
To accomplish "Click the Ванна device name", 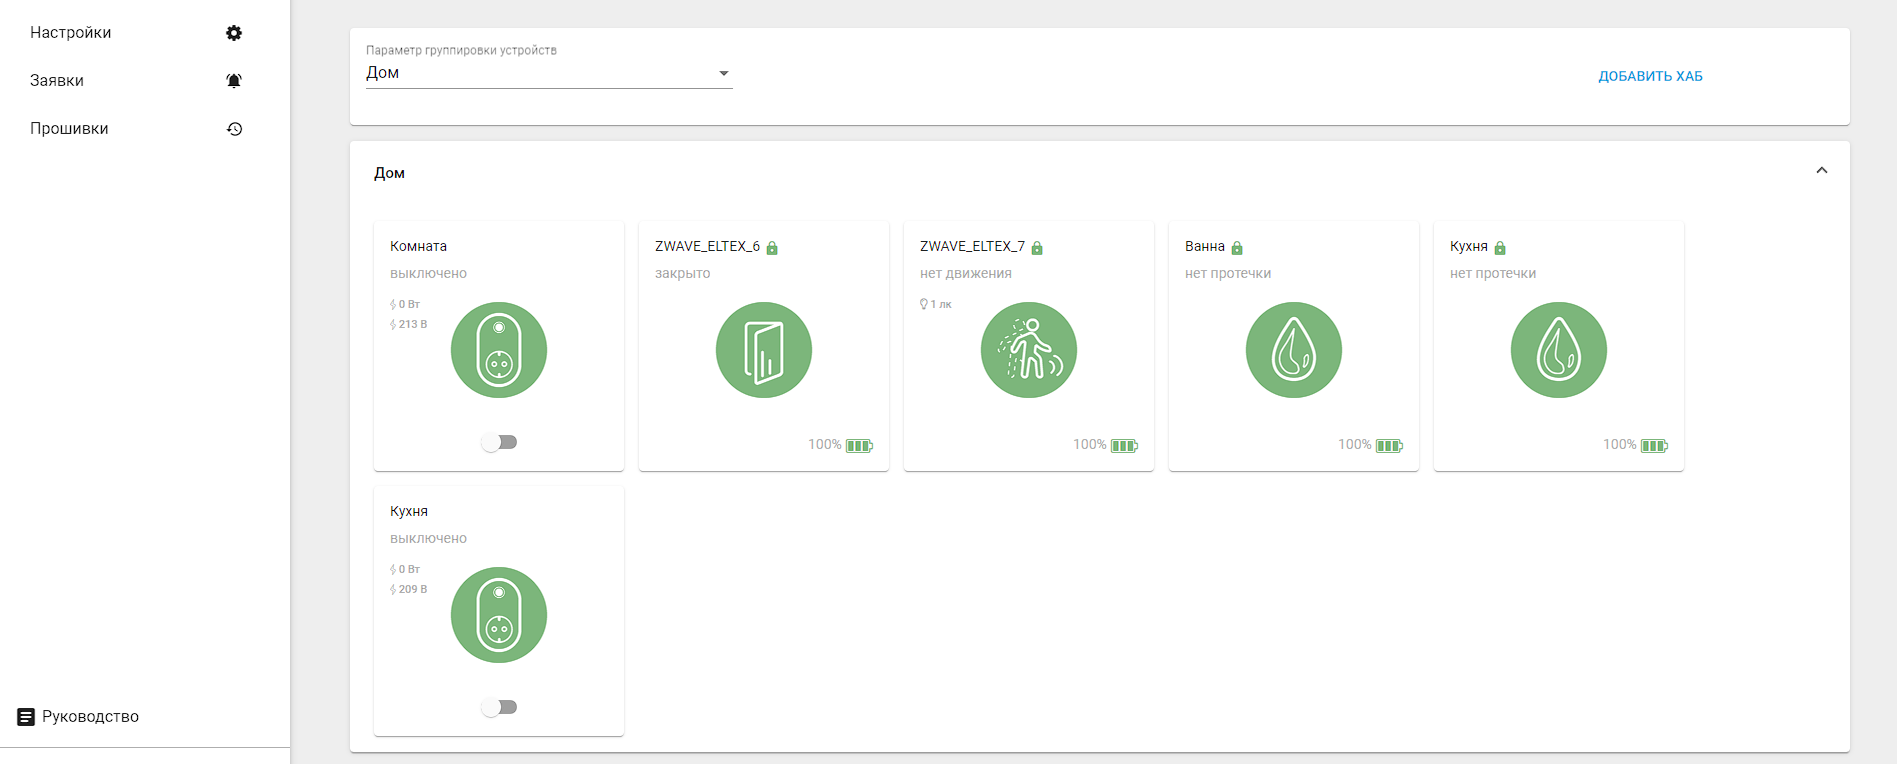I will tap(1205, 246).
